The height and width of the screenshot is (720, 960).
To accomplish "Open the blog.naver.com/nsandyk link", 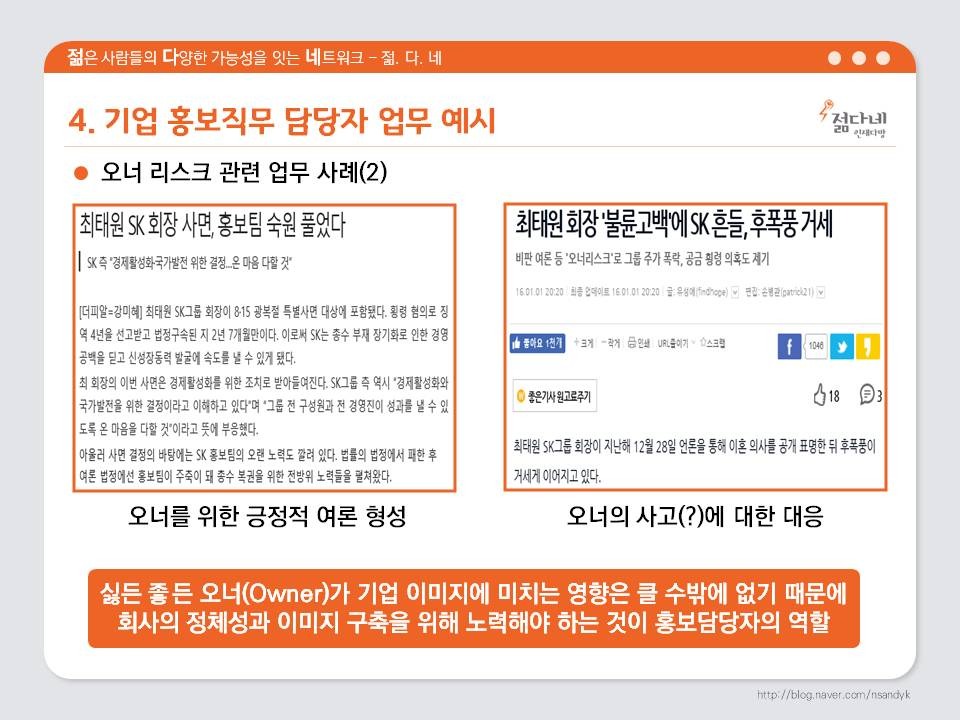I will [x=833, y=694].
